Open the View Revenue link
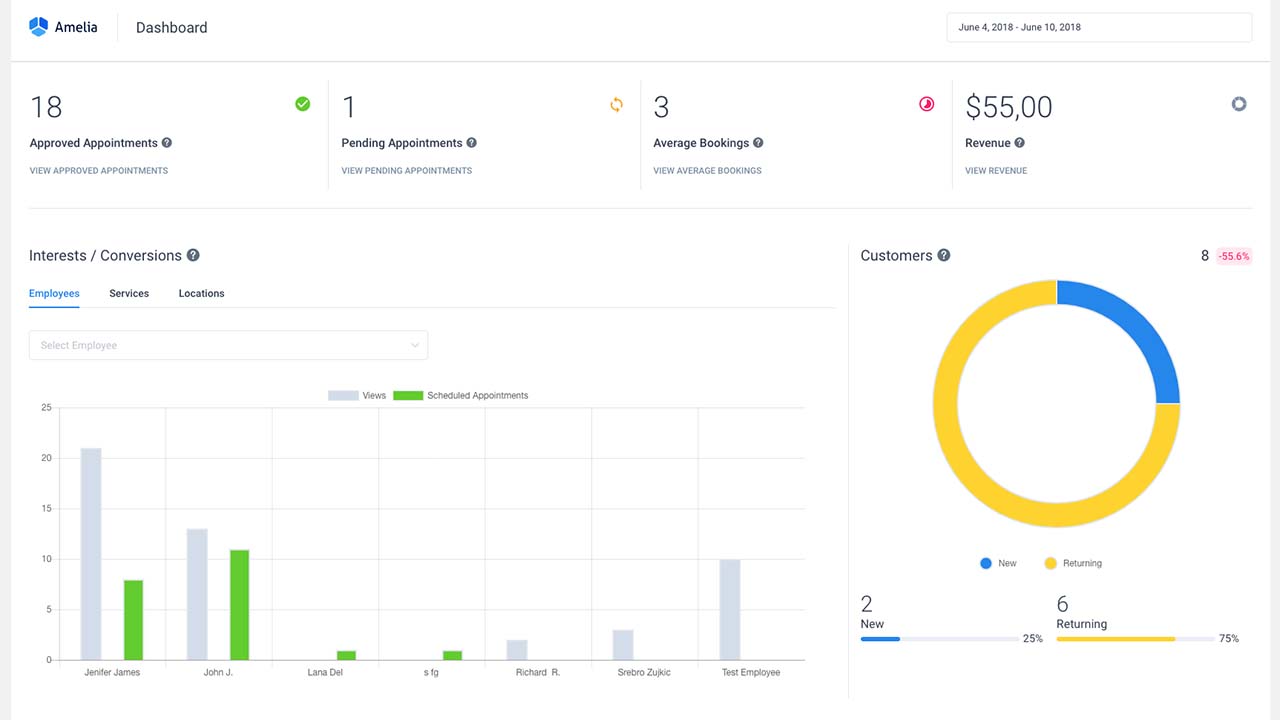The width and height of the screenshot is (1280, 720). click(996, 171)
